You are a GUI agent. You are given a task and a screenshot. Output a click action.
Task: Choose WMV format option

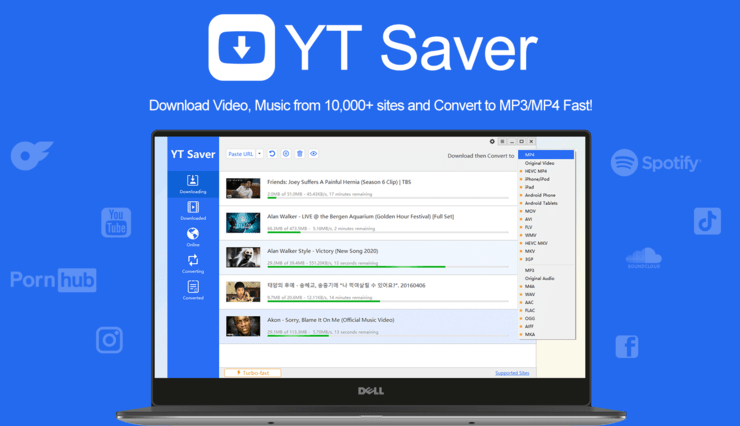(530, 235)
